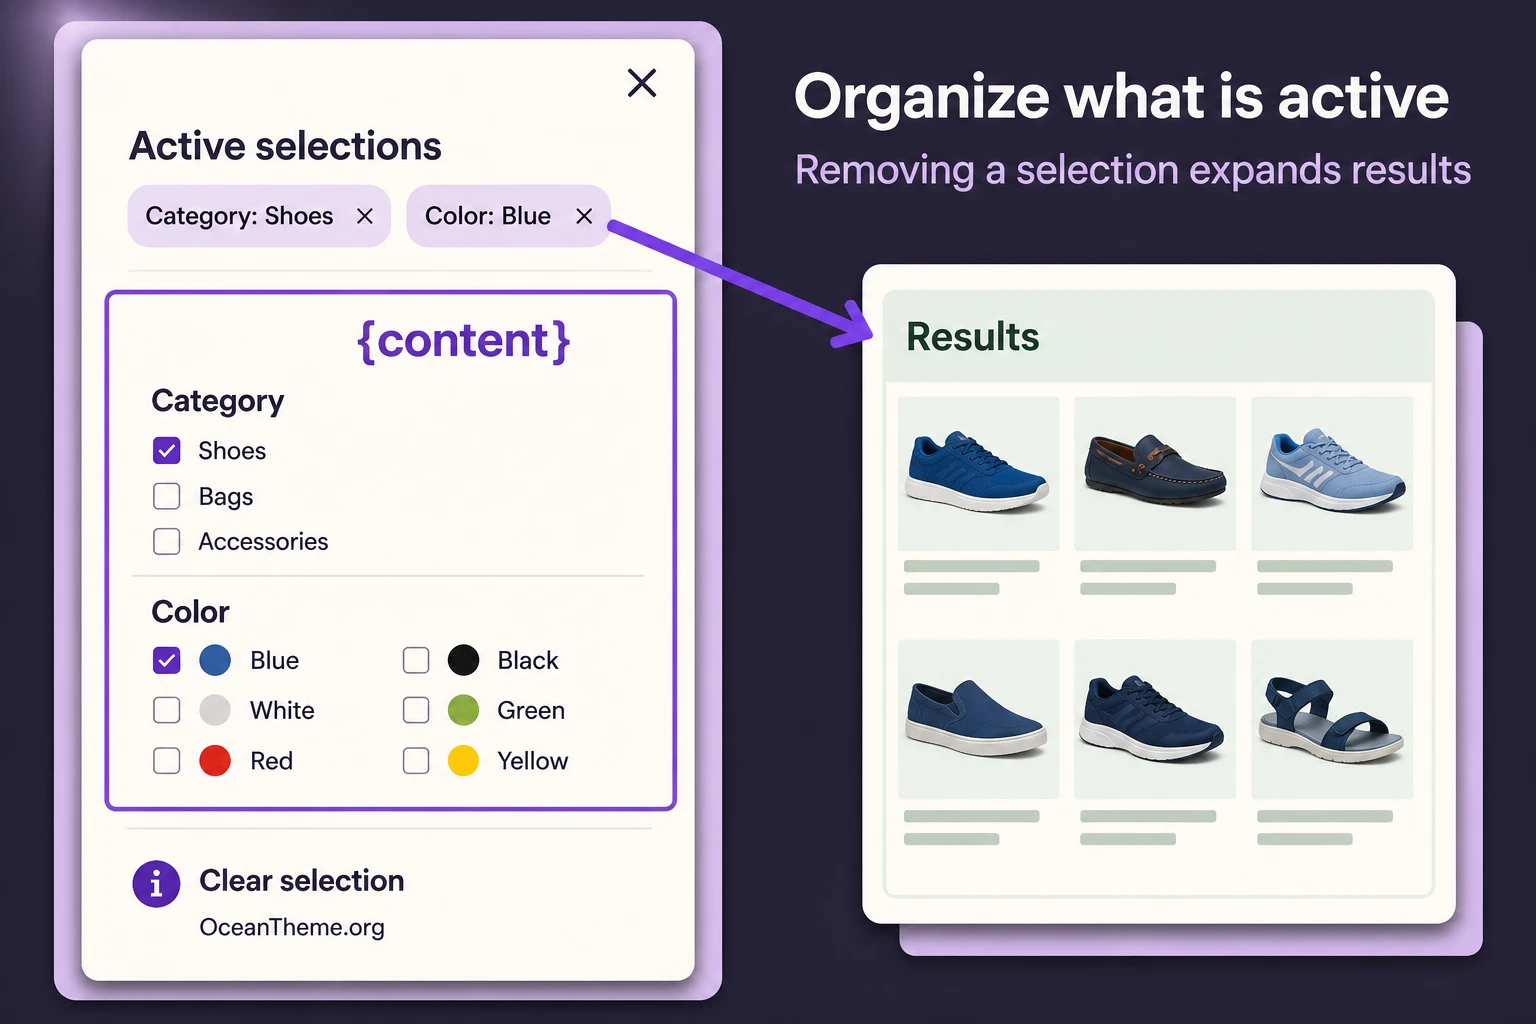Image resolution: width=1536 pixels, height=1024 pixels.
Task: Click the Color: Blue chip label
Action: (488, 216)
